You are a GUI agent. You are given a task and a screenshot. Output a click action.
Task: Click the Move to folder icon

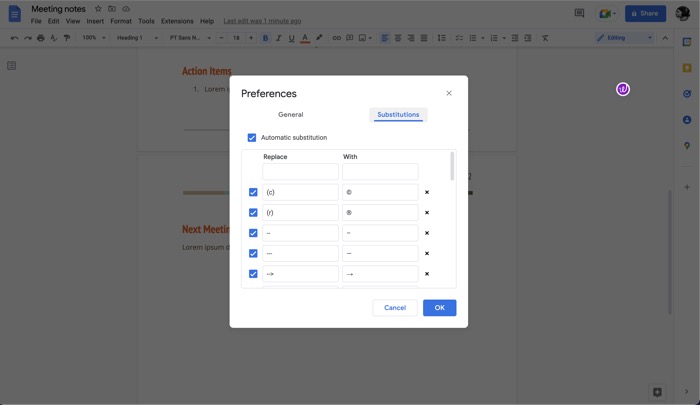112,8
